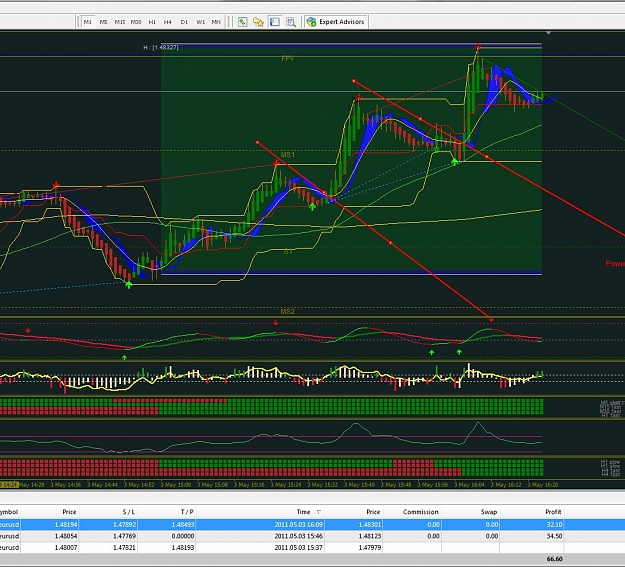Viewport: 625px width, 567px height.
Task: Click the MS2 level label on chart
Action: tap(288, 311)
